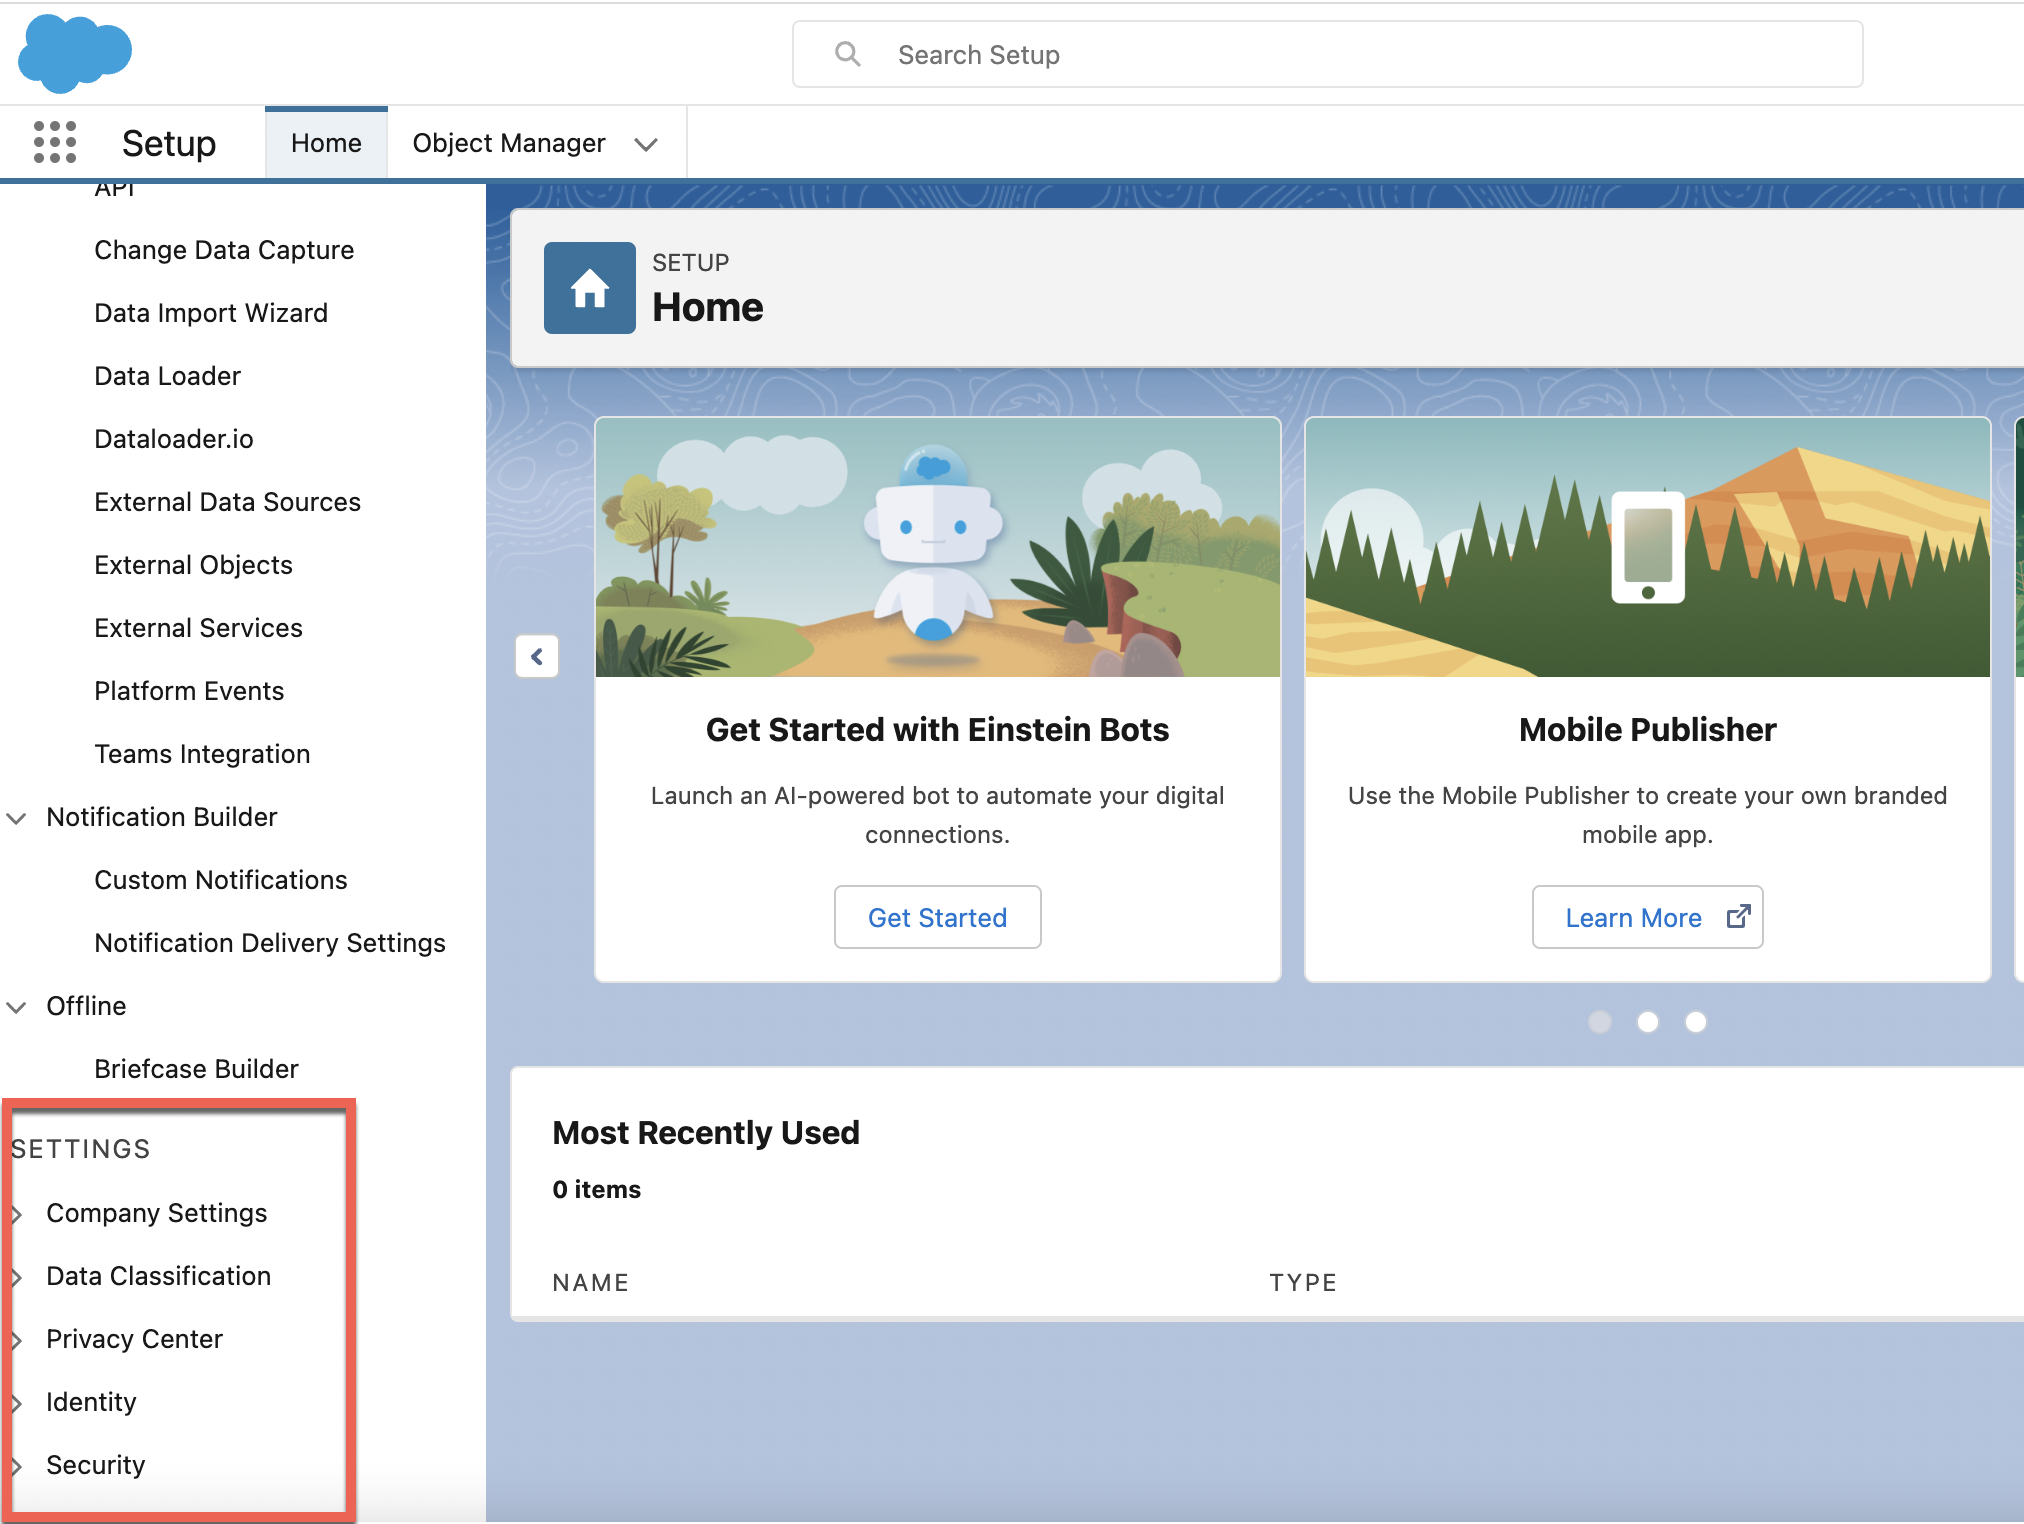The width and height of the screenshot is (2024, 1524).
Task: Click the Get Started button
Action: tap(937, 917)
